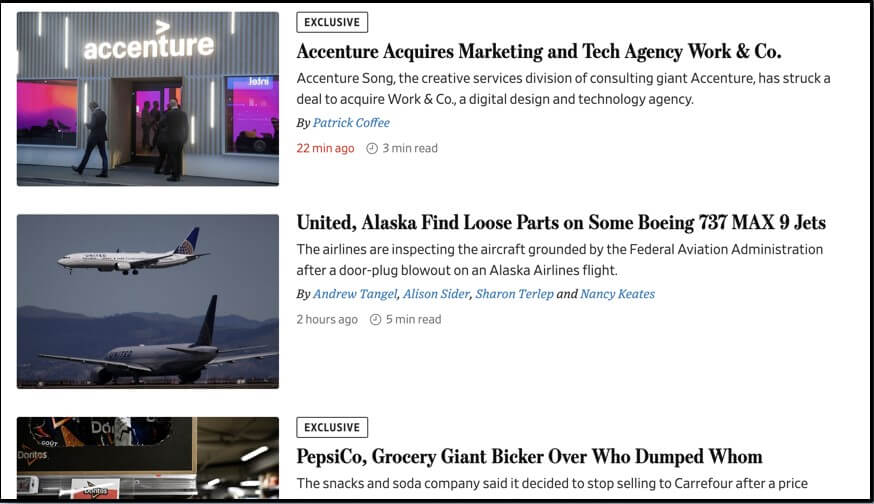This screenshot has width=874, height=504.
Task: View author Andrew Tangel's profile
Action: coord(355,294)
